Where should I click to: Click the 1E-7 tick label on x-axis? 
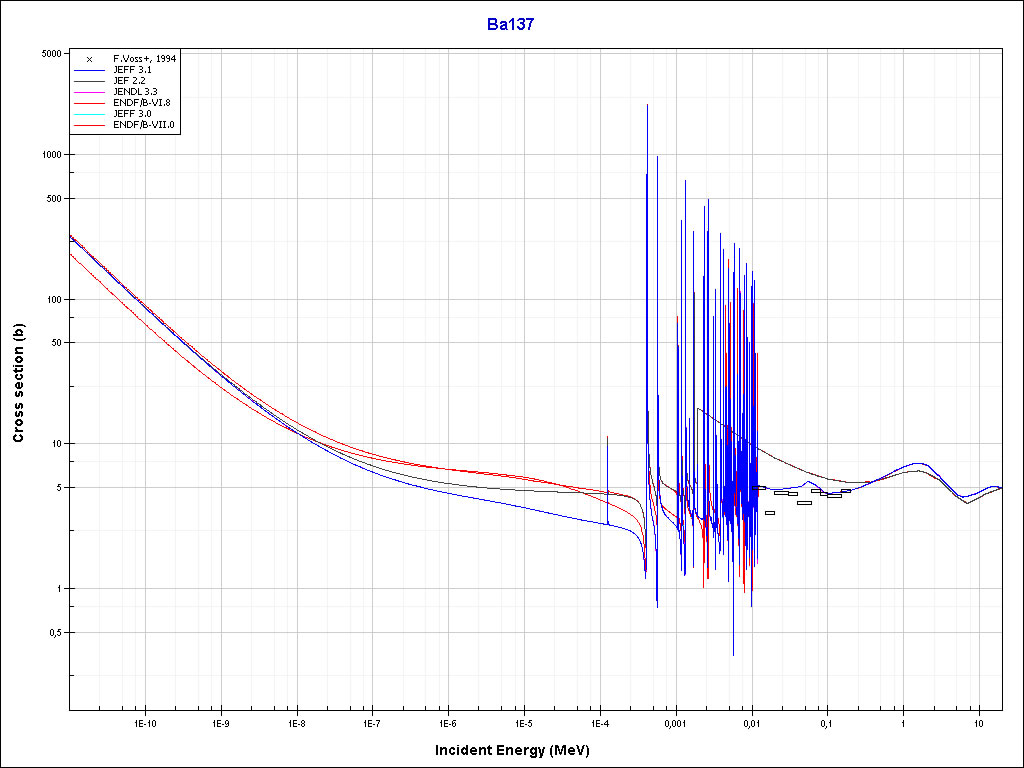coord(372,723)
